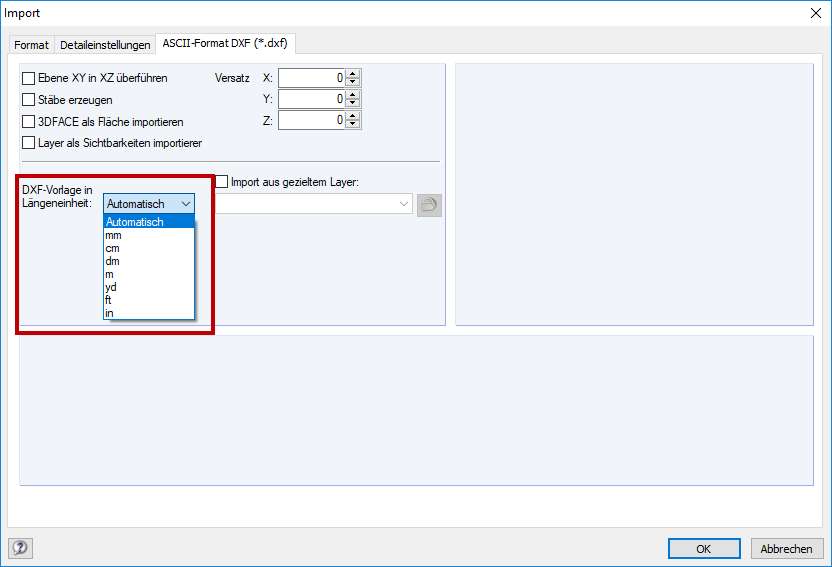Increase the Versatz X value
Image resolution: width=832 pixels, height=567 pixels.
click(353, 74)
